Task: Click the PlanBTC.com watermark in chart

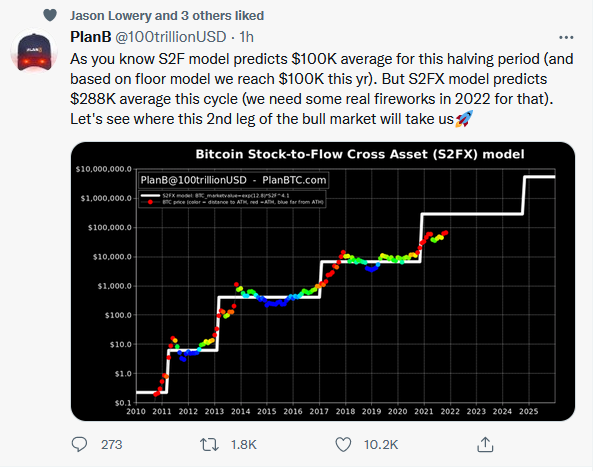Action: coord(294,180)
